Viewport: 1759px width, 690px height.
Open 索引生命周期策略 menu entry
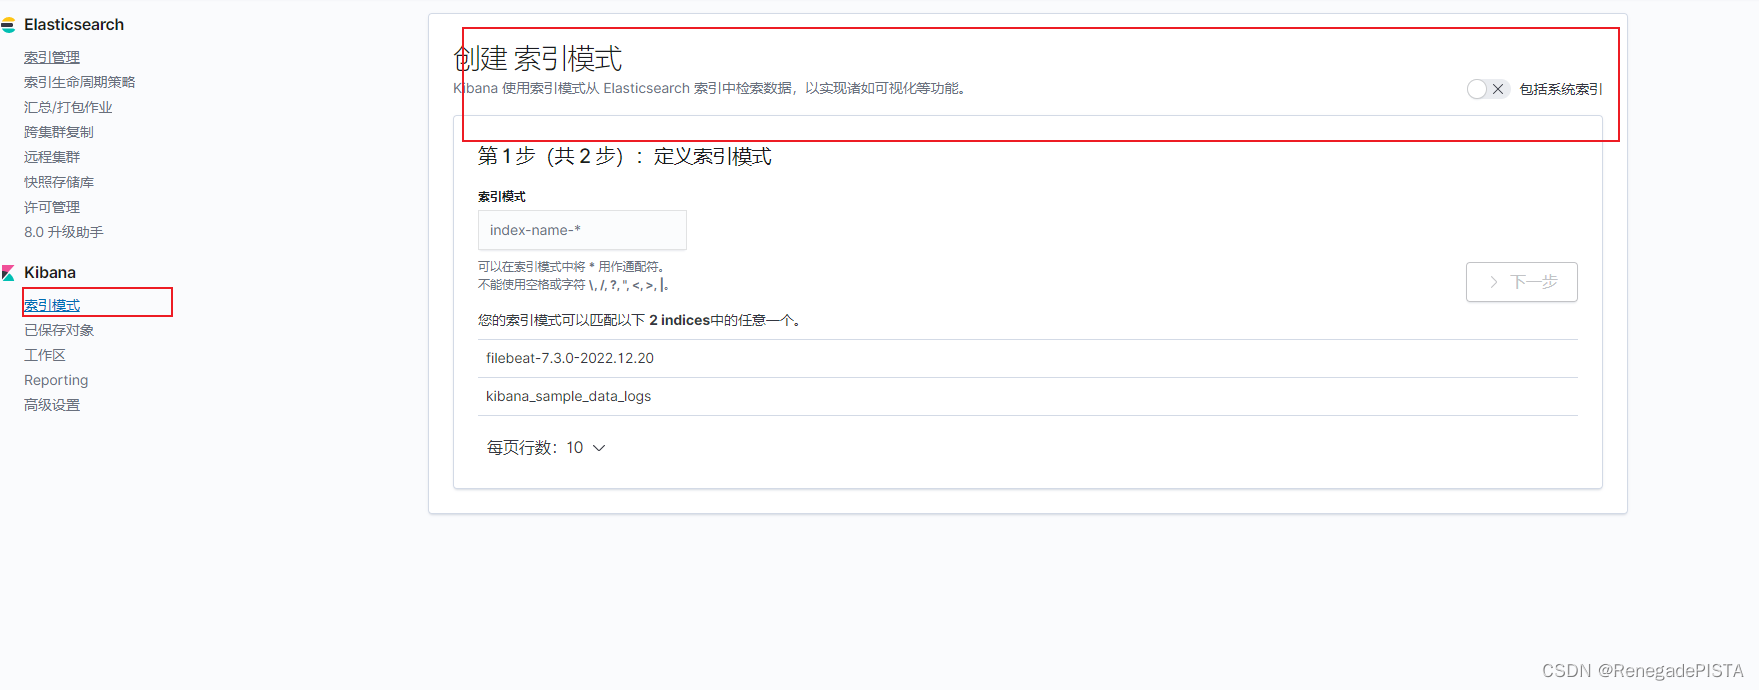79,83
